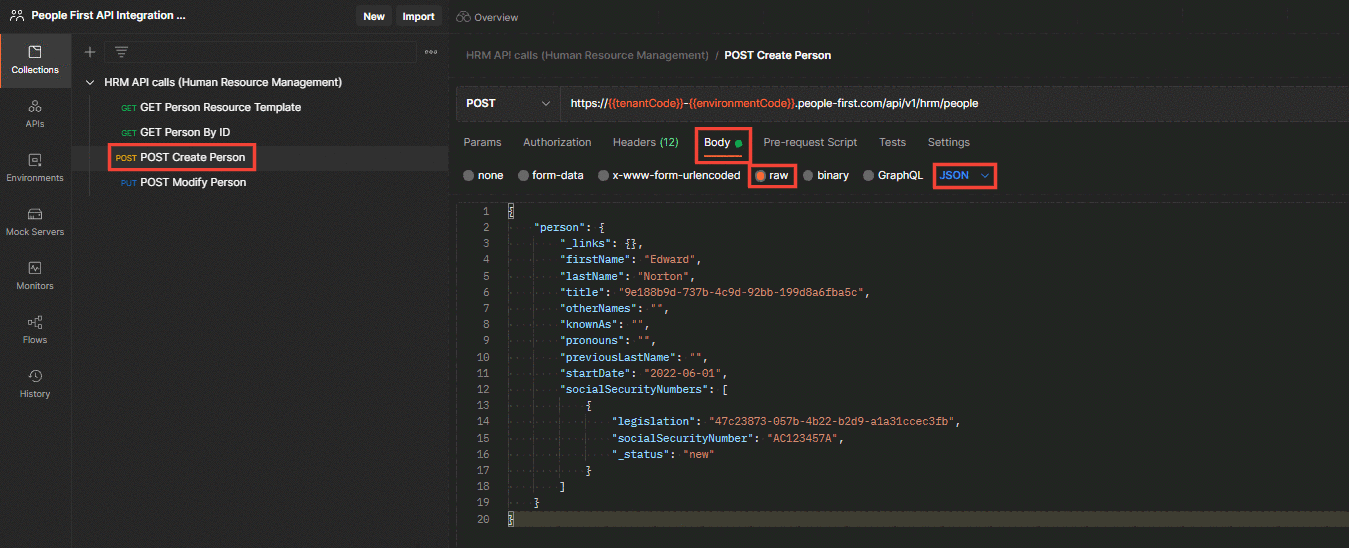Open the APIs sidebar panel
1349x548 pixels.
point(35,114)
